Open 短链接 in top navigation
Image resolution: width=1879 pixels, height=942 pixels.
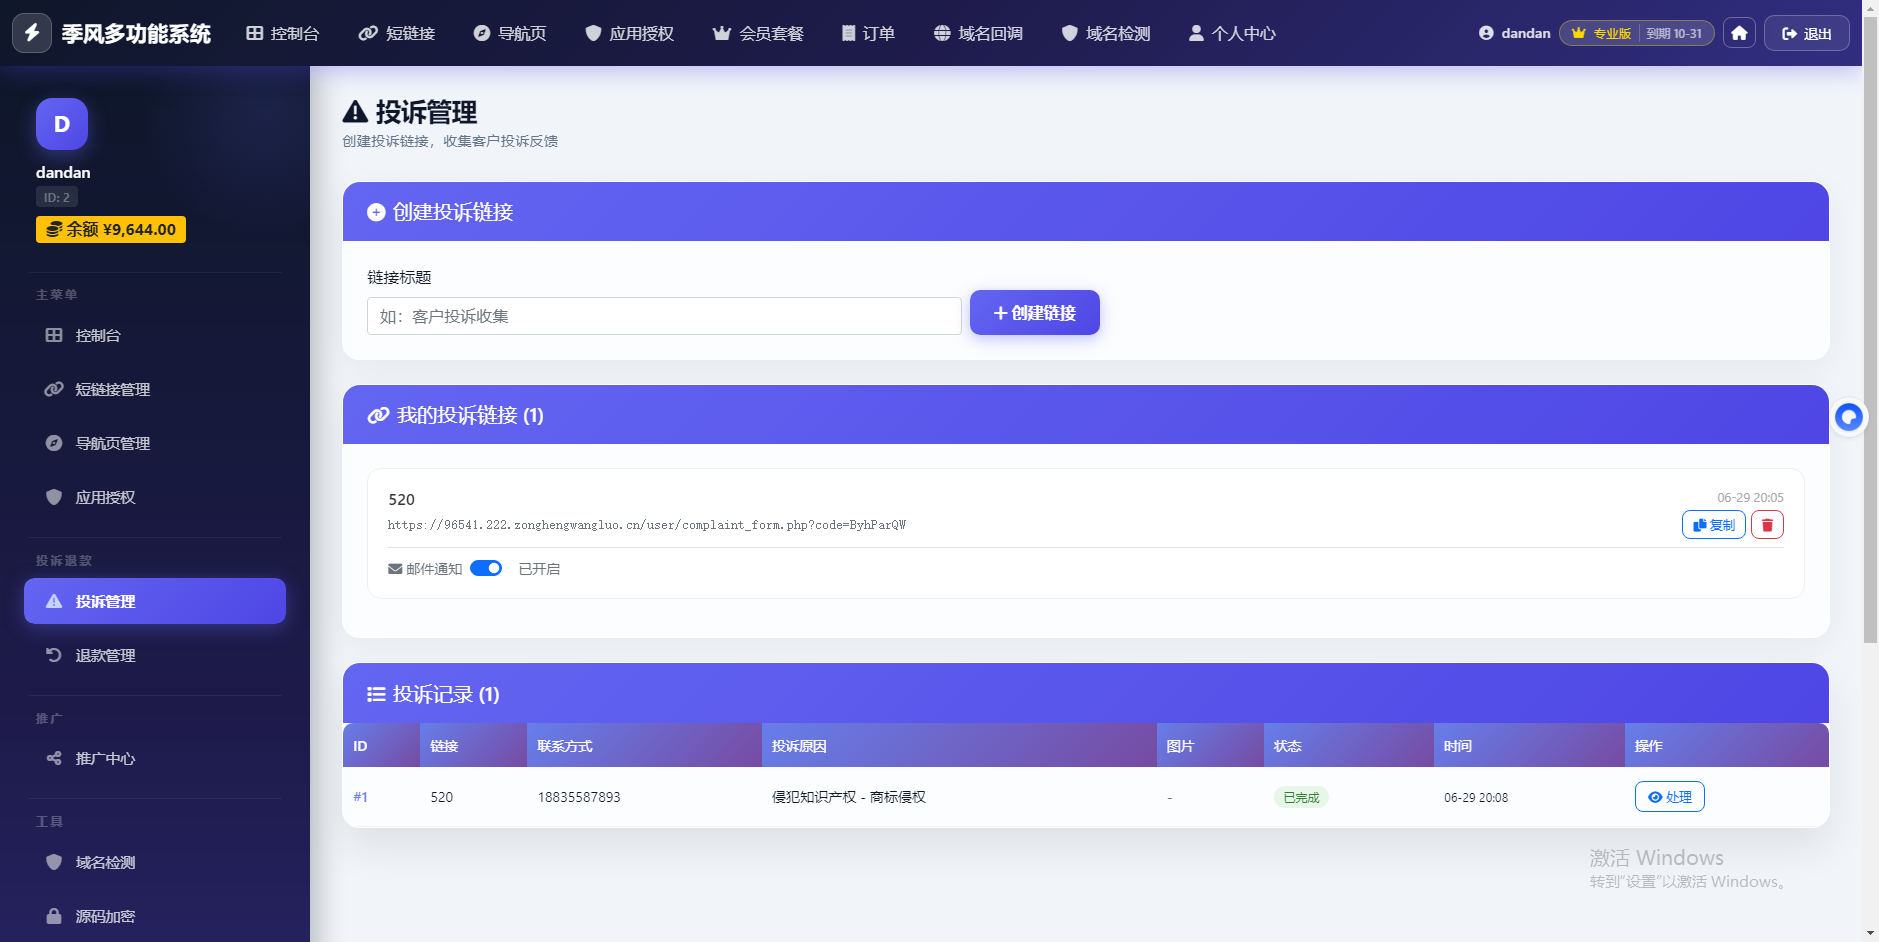click(397, 33)
